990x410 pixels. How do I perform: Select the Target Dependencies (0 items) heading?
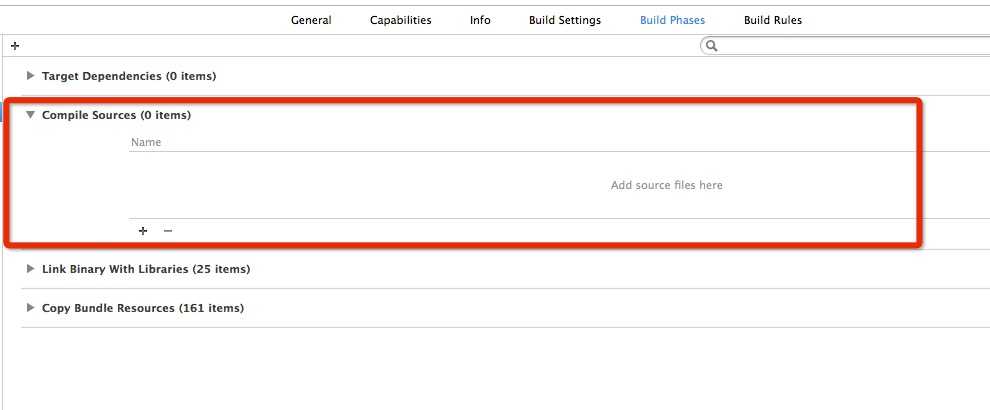pyautogui.click(x=129, y=76)
